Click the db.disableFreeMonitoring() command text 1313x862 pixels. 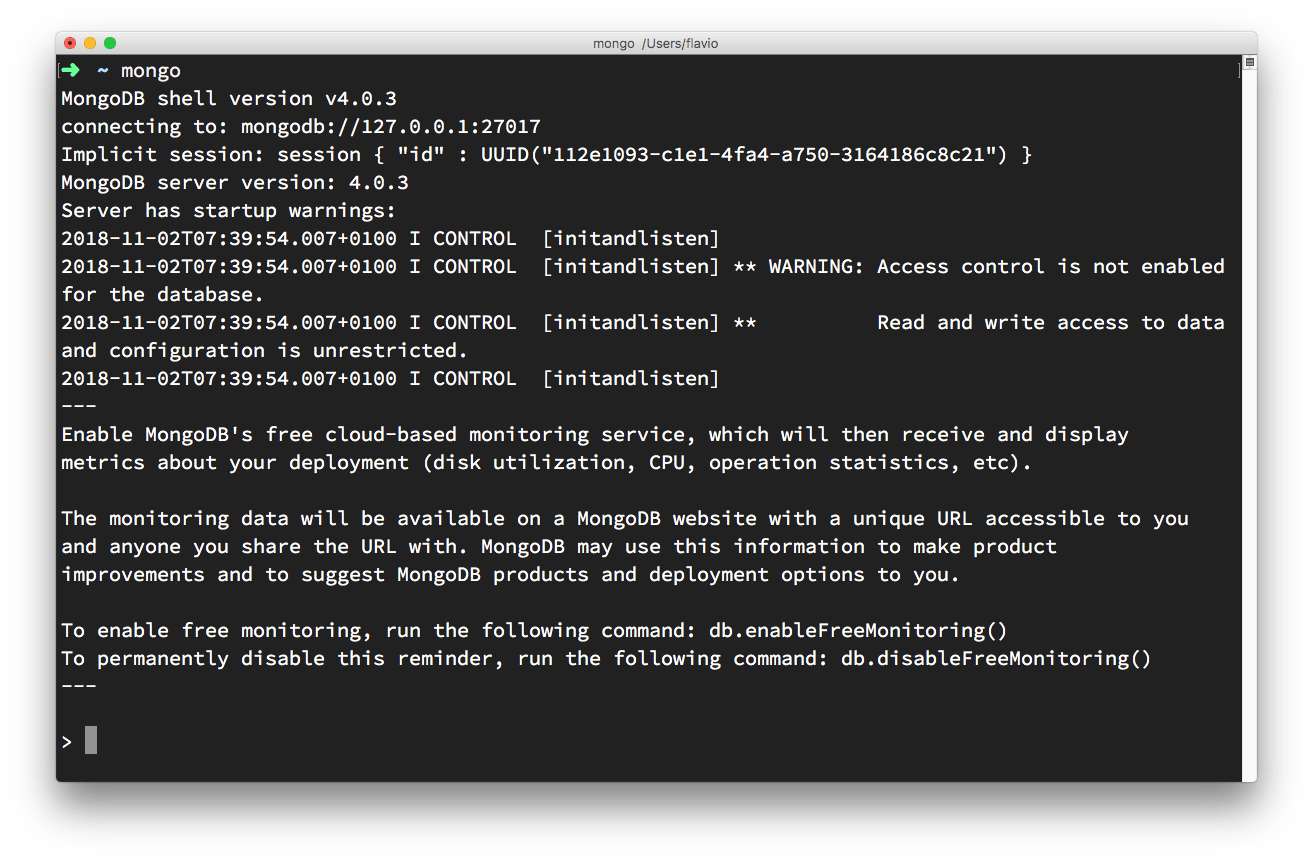tap(996, 659)
